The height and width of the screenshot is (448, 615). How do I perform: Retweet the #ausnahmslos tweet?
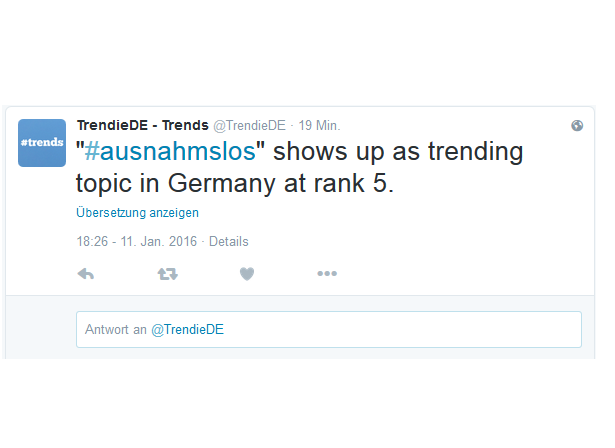click(x=167, y=273)
